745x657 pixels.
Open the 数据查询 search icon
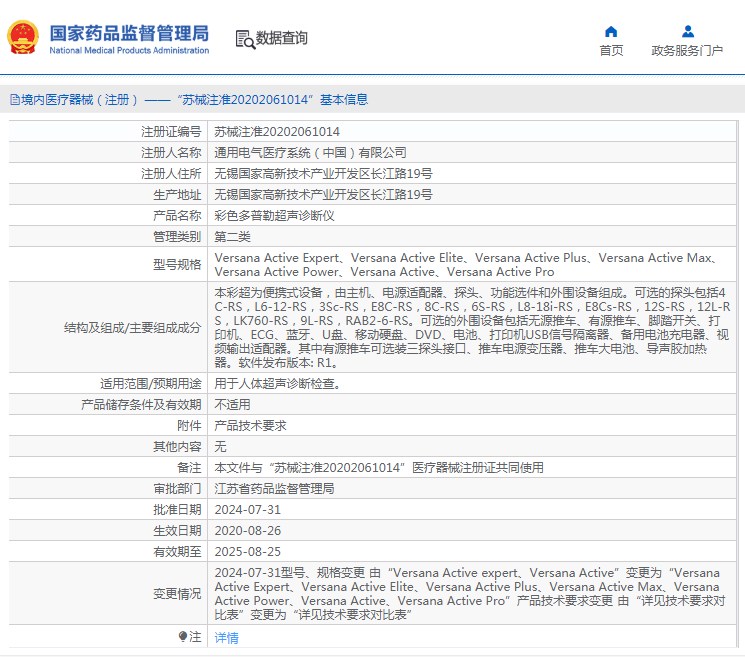[245, 39]
